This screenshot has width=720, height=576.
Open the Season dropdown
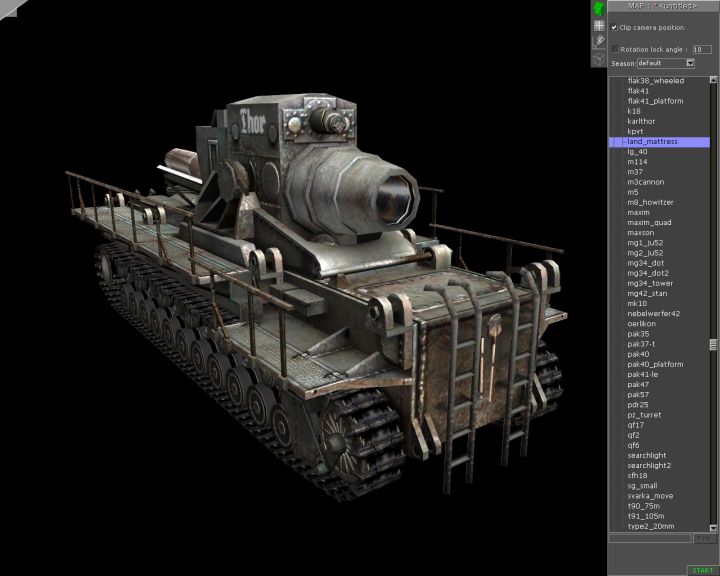[x=690, y=63]
